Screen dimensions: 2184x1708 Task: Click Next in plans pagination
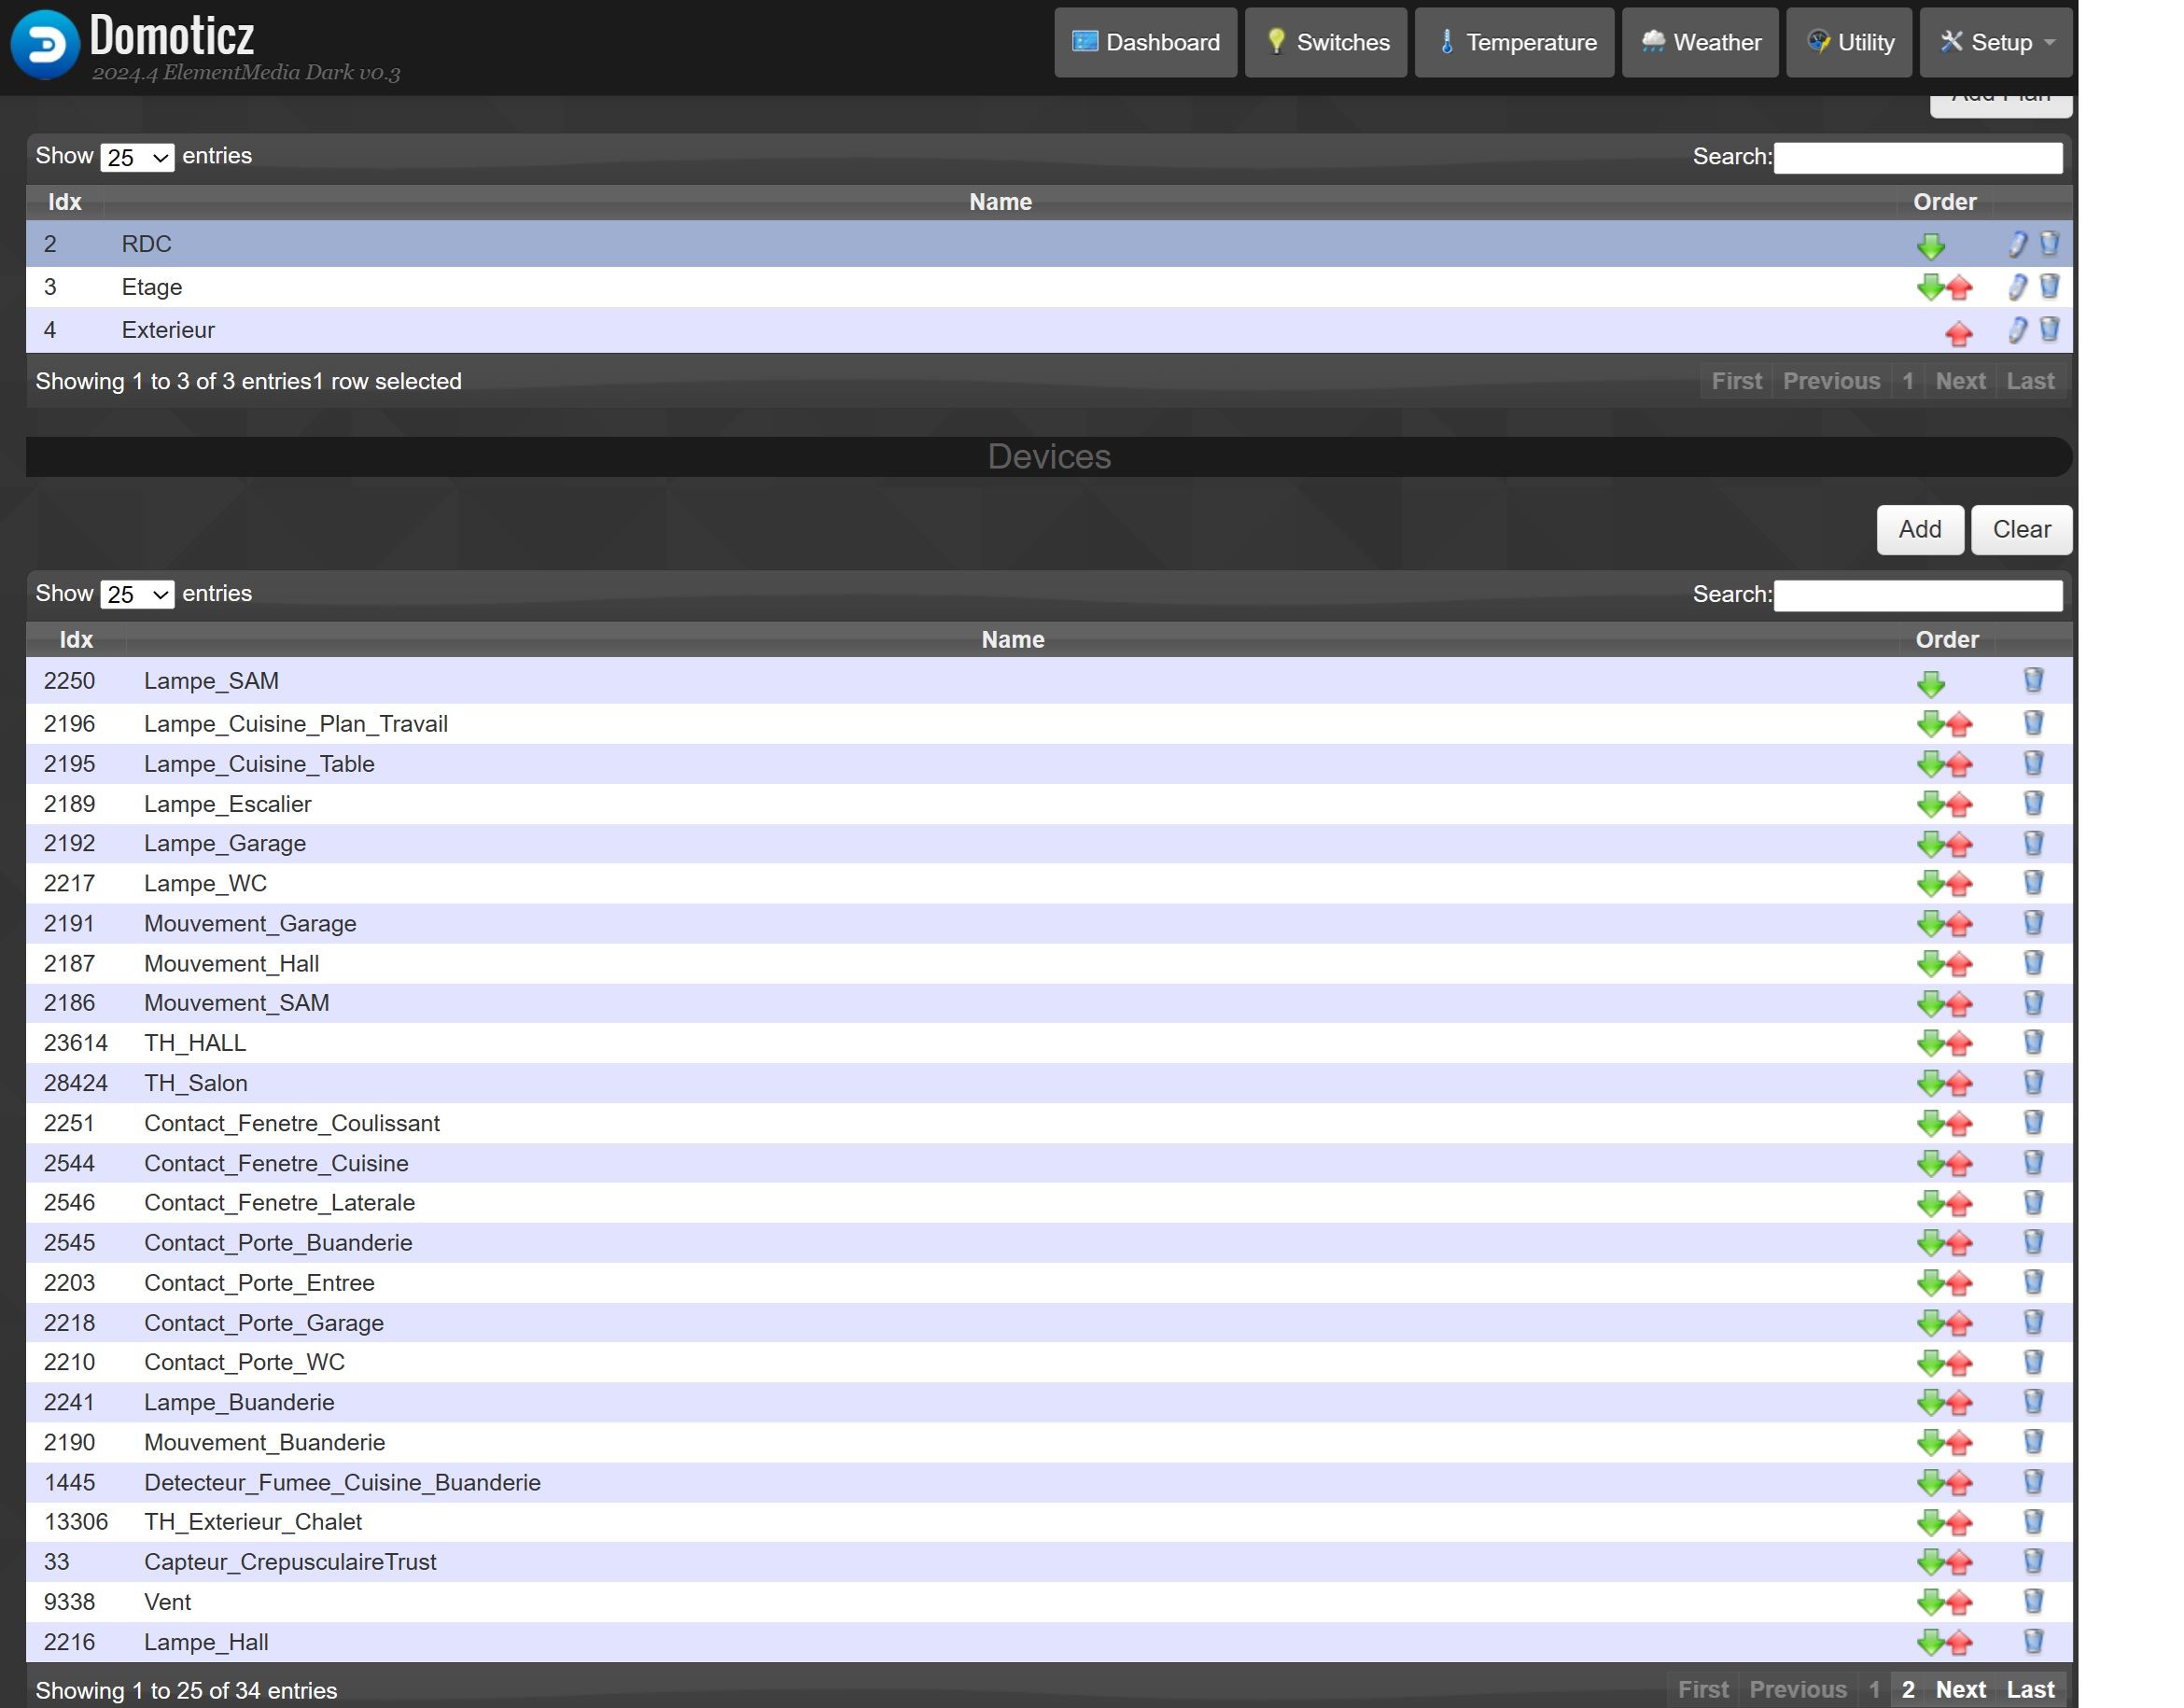coord(1960,381)
